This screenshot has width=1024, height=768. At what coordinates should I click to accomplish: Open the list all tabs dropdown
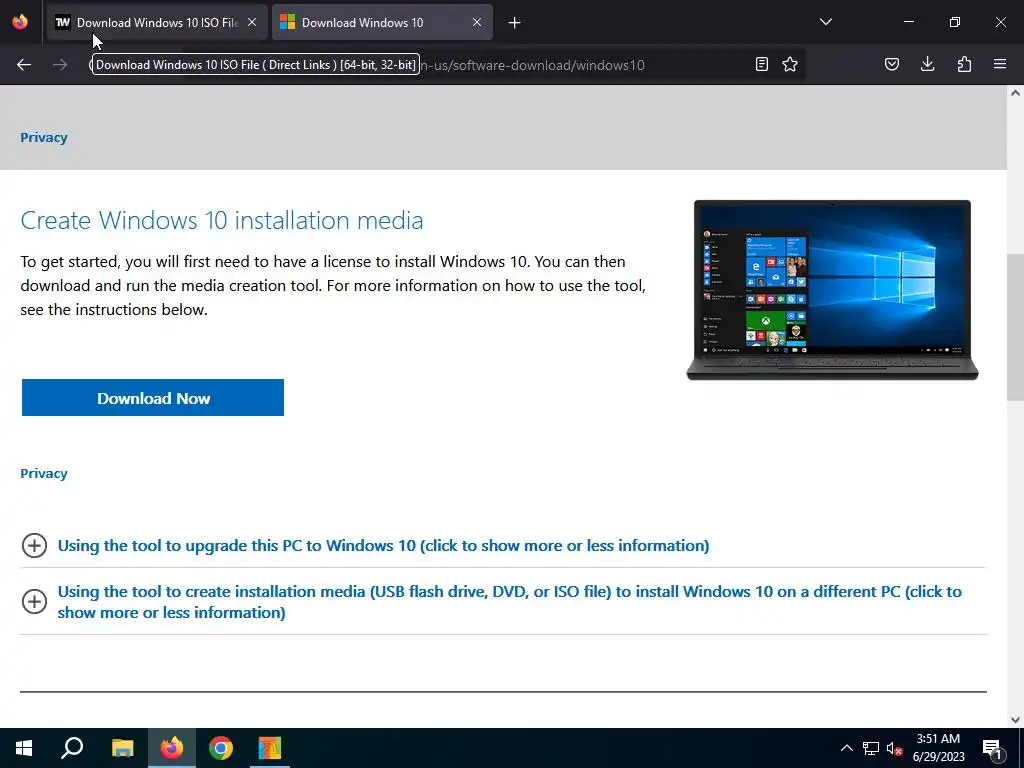825,22
